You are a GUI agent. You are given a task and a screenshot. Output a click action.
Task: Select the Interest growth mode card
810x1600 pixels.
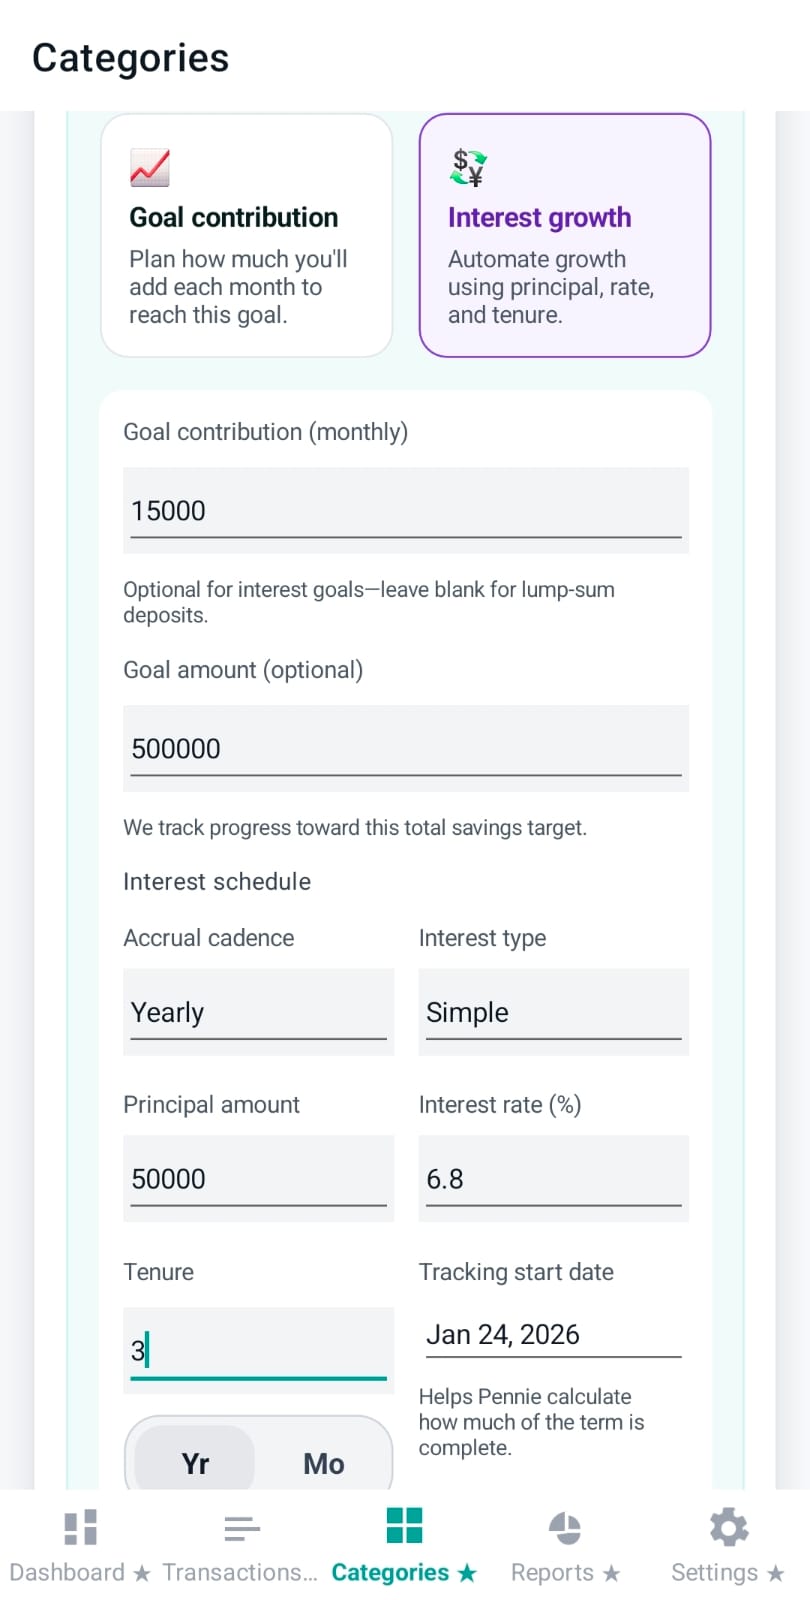(x=564, y=234)
